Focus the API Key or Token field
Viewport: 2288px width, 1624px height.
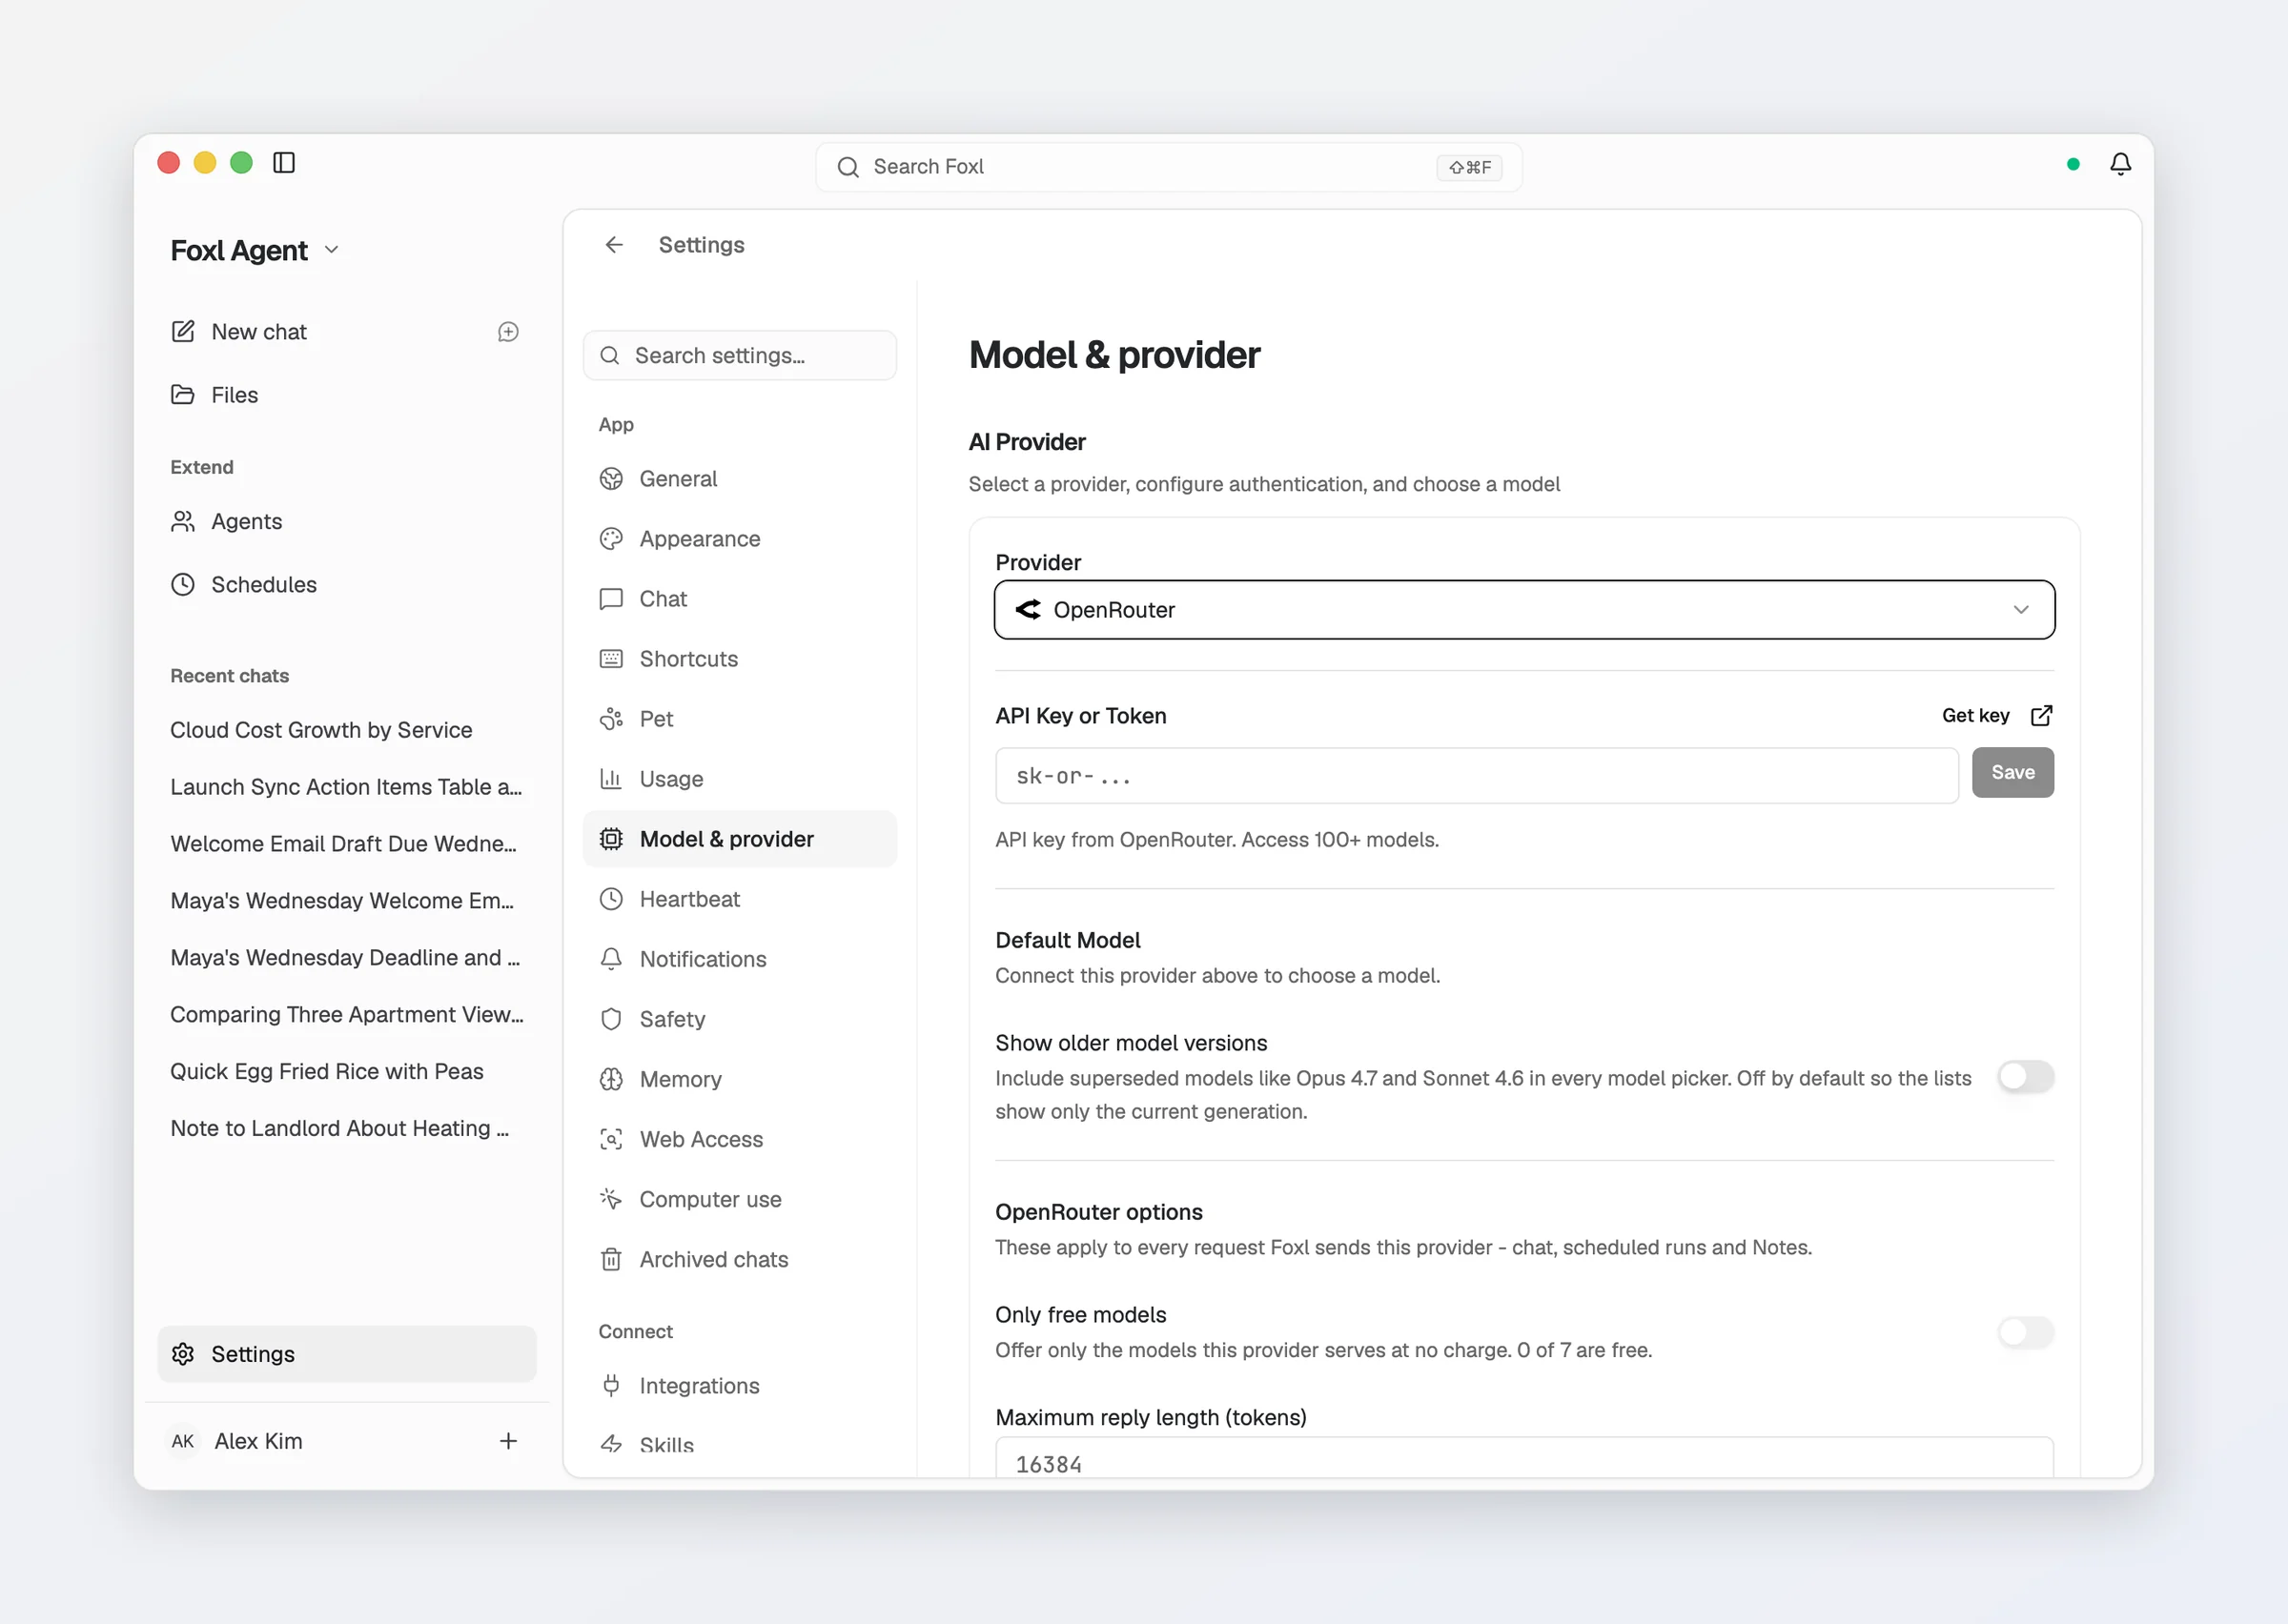(1476, 776)
